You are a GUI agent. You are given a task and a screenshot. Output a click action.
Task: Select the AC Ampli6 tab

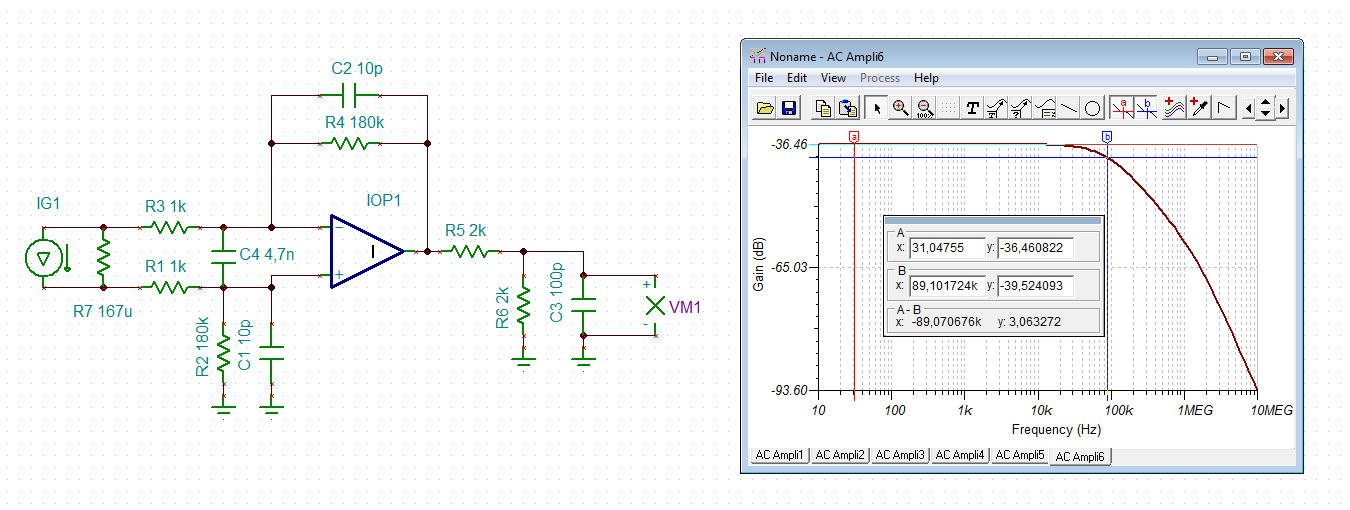[1081, 456]
